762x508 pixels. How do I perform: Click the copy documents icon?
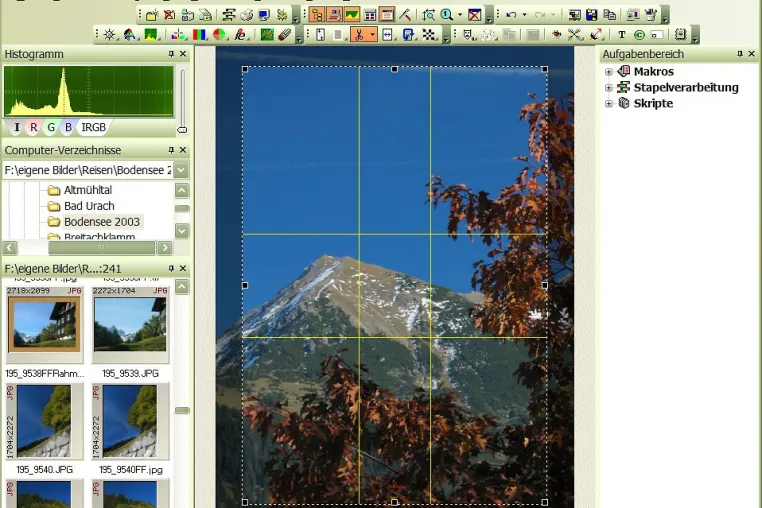coord(609,15)
